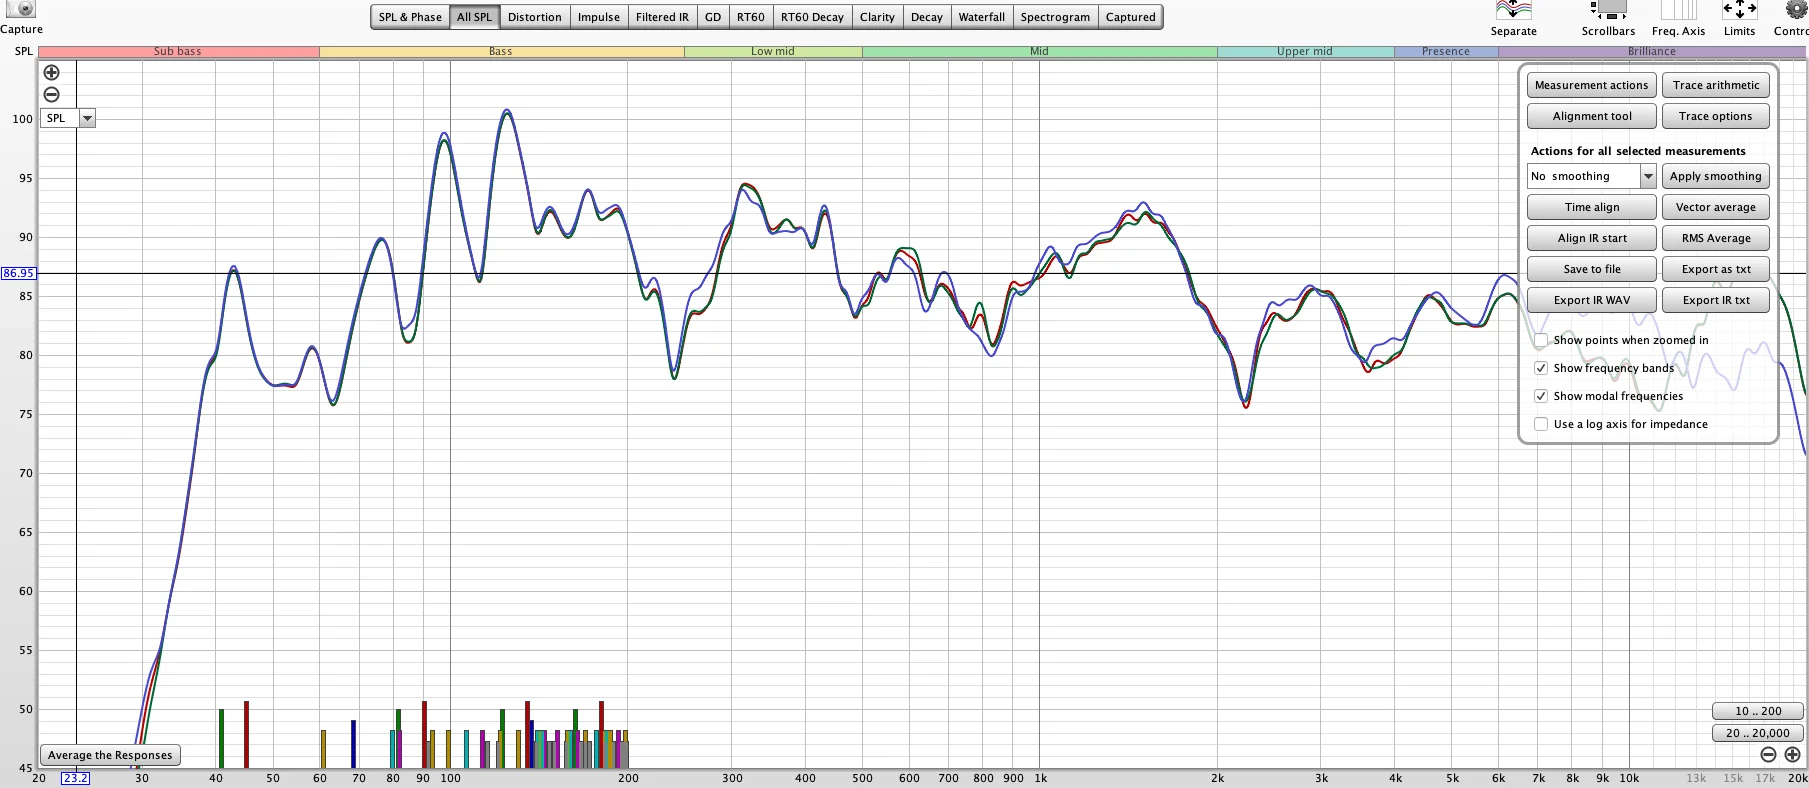Disable Show modal frequencies checkbox
Screen dimensions: 1809x788
click(1541, 396)
